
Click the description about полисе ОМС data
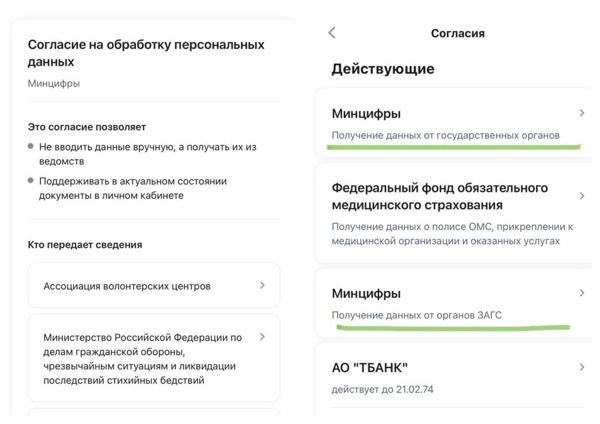click(x=451, y=234)
